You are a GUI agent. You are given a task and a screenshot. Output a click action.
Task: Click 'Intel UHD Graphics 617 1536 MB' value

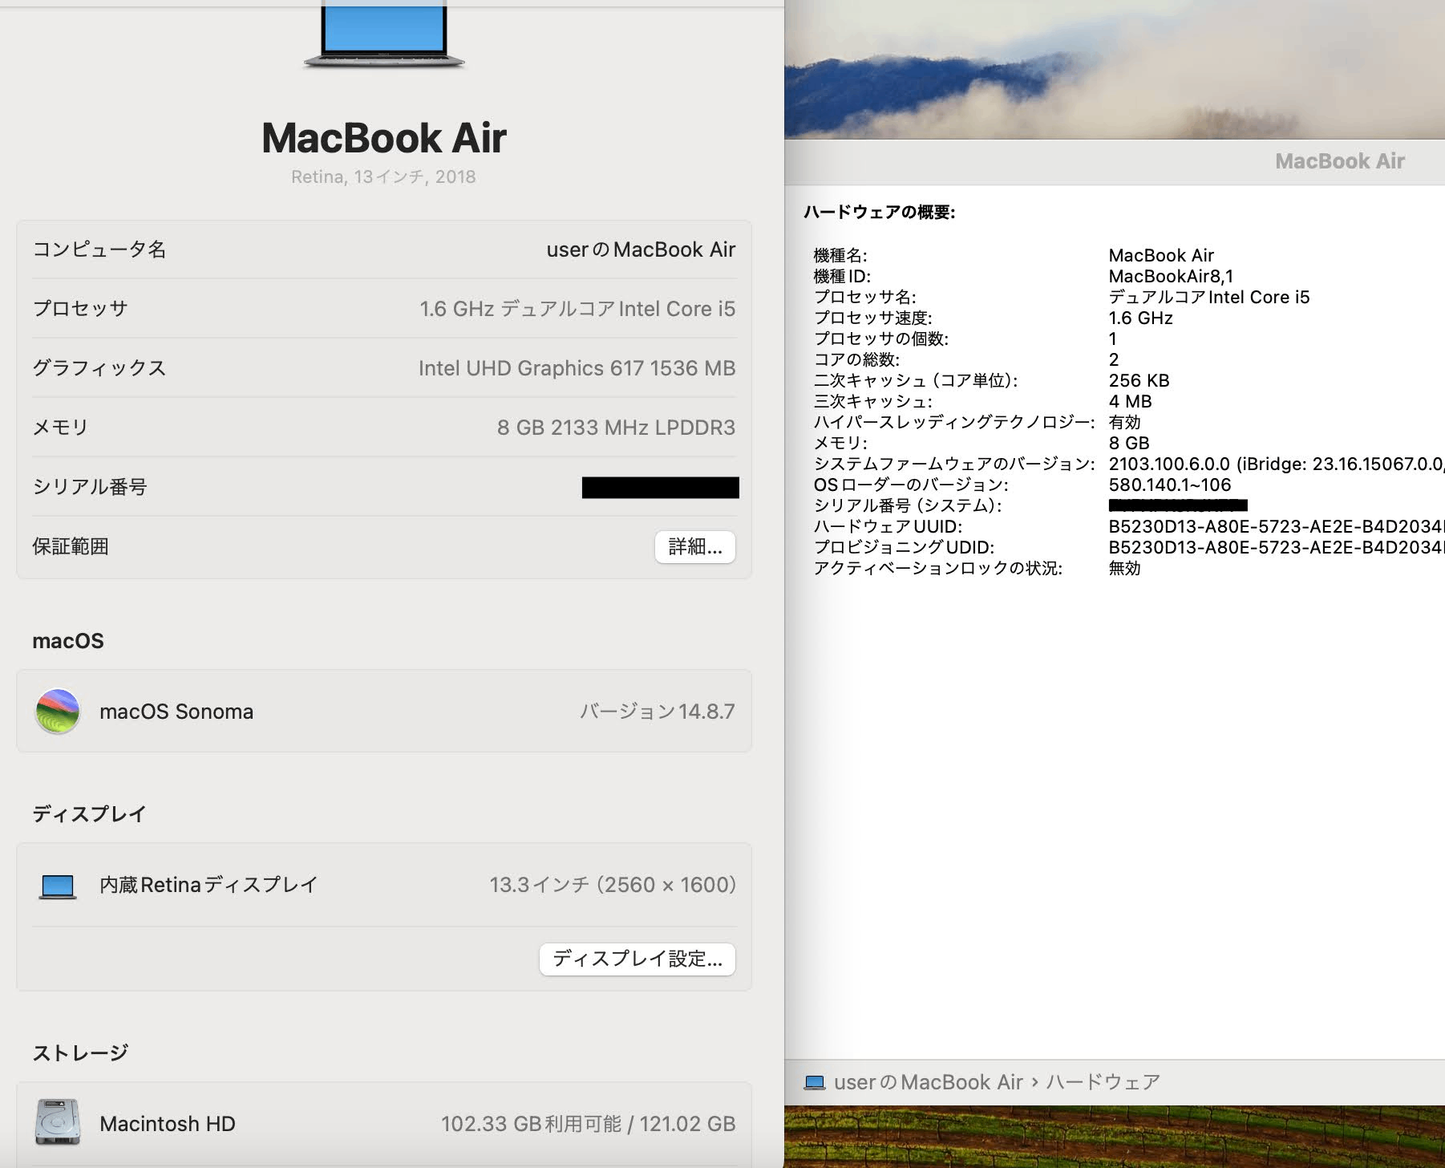(x=577, y=368)
